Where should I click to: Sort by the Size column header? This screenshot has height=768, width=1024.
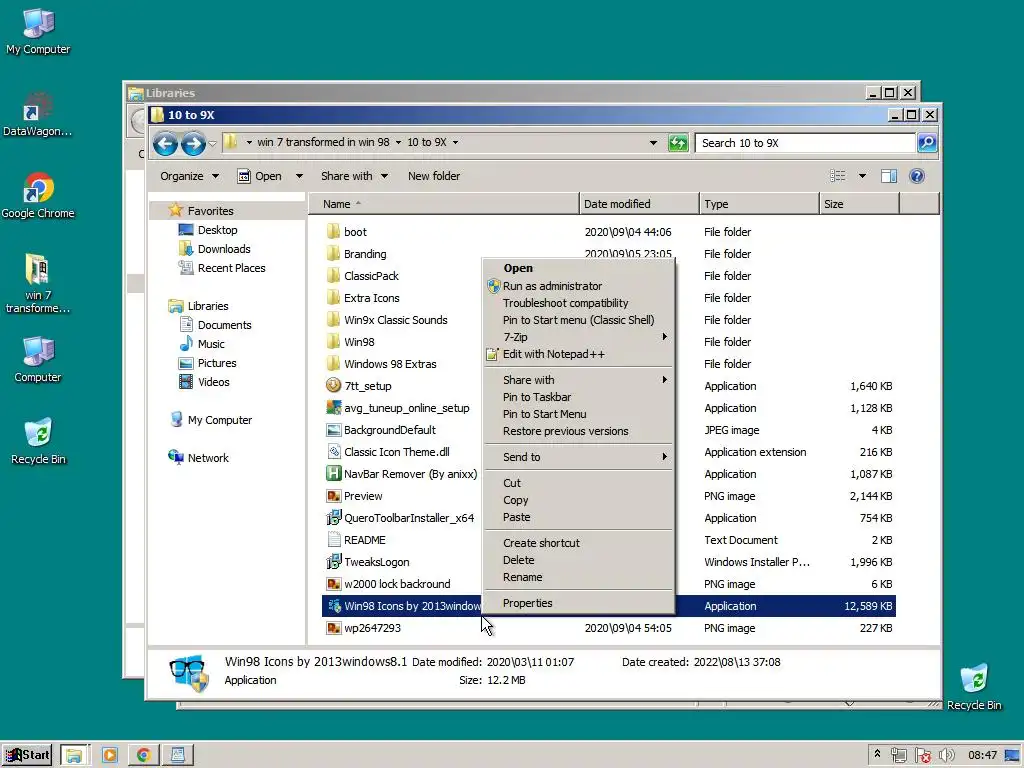pos(859,204)
